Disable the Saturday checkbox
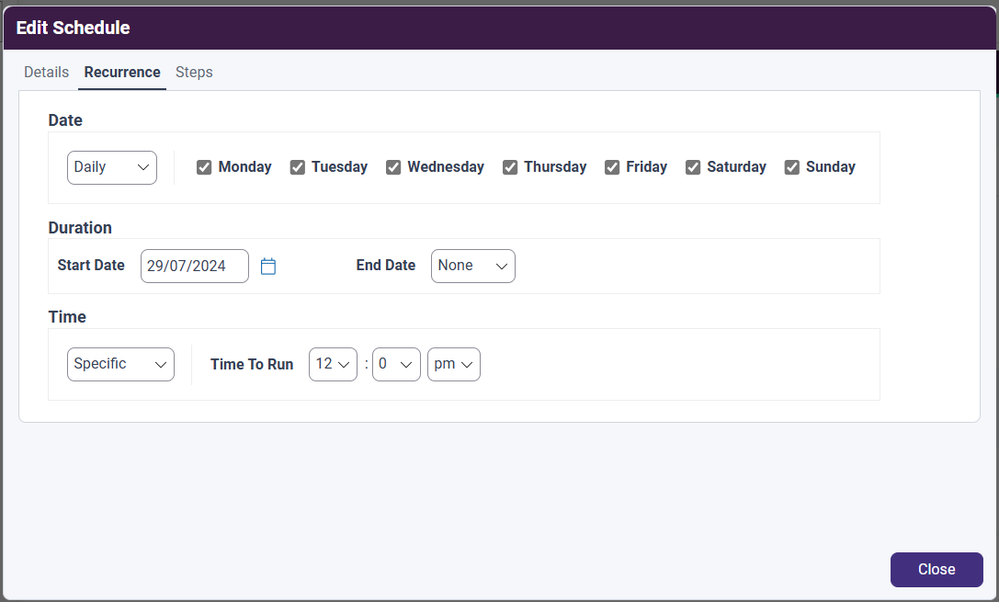This screenshot has height=602, width=999. (x=693, y=168)
